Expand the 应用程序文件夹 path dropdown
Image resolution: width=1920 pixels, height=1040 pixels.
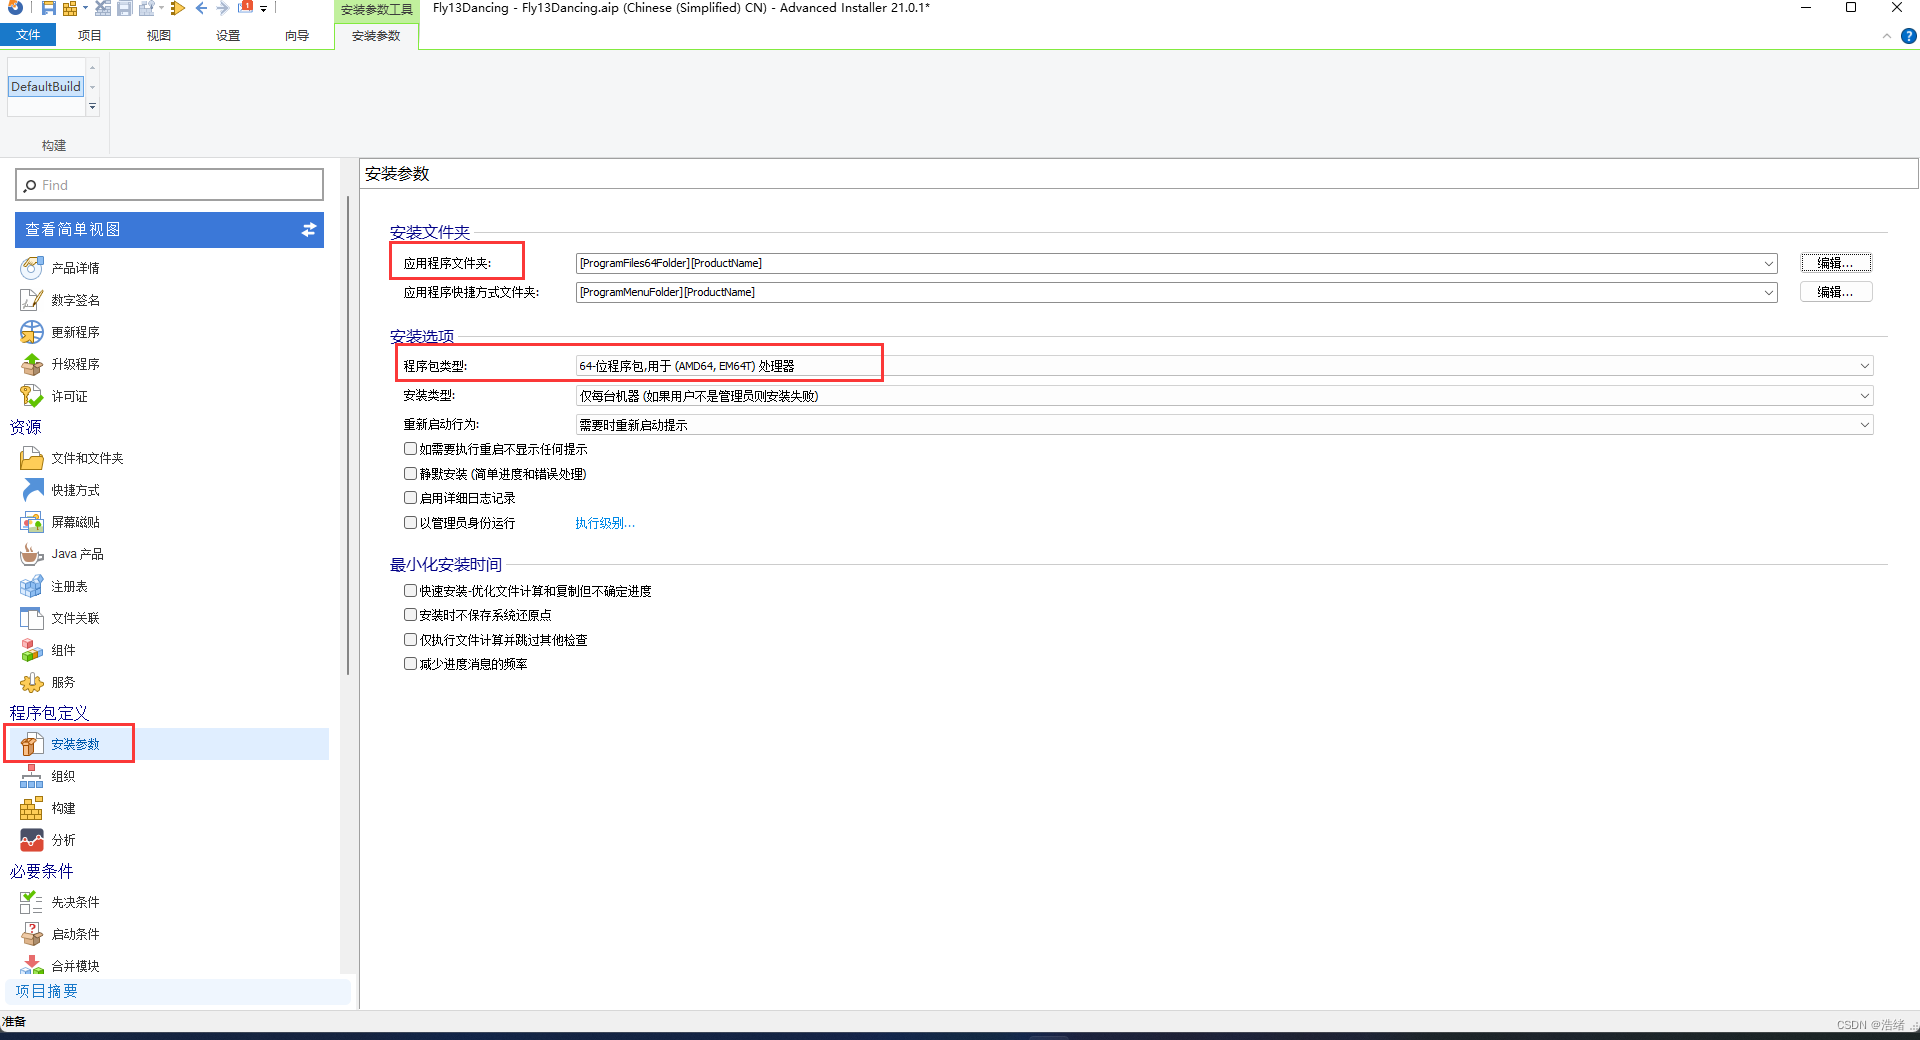point(1768,264)
